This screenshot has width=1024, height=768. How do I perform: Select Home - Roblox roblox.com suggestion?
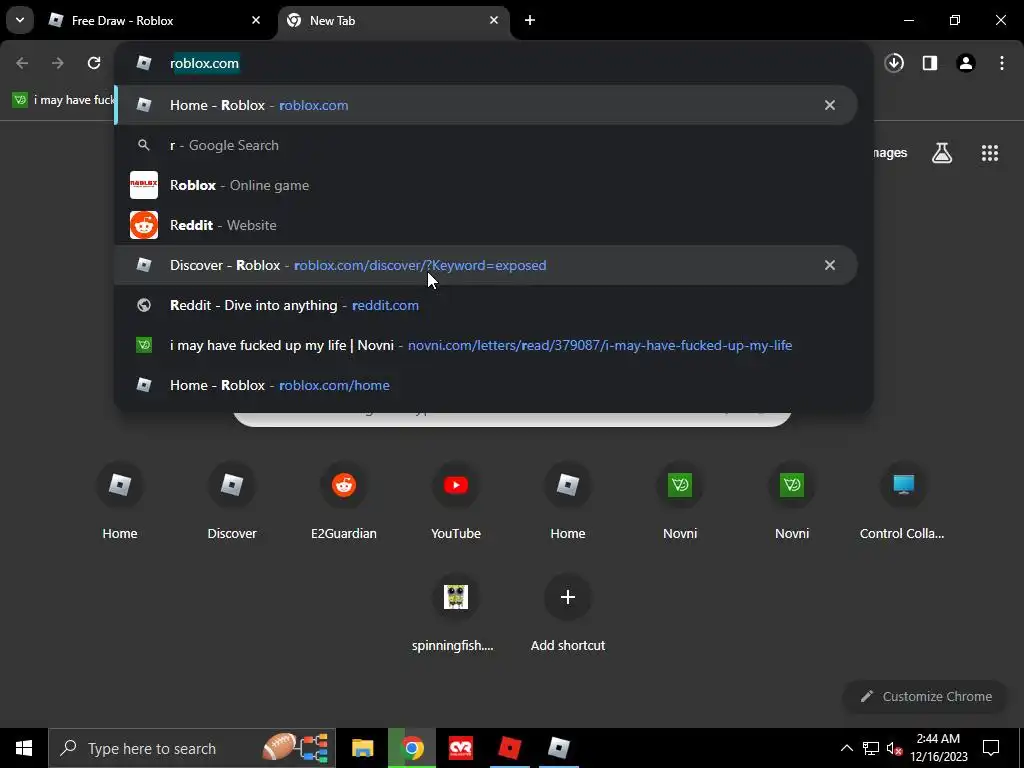tap(486, 105)
